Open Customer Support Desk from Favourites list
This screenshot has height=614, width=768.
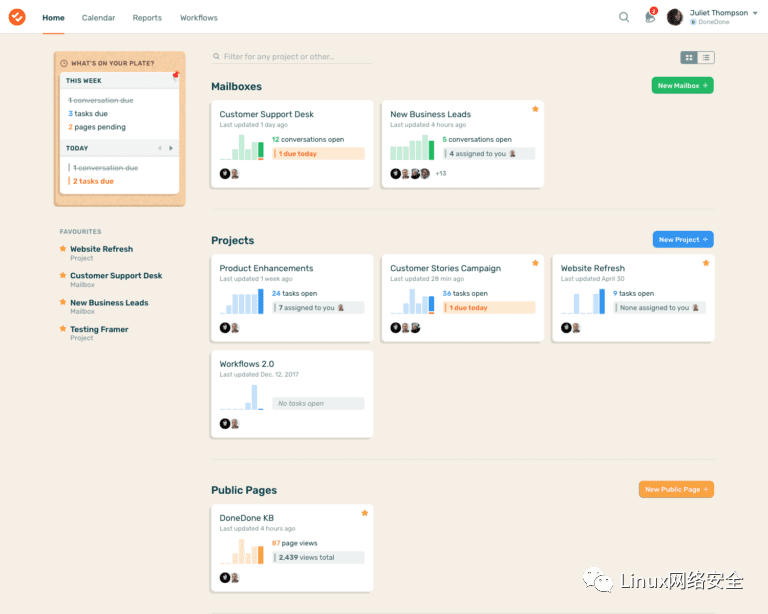pos(116,276)
